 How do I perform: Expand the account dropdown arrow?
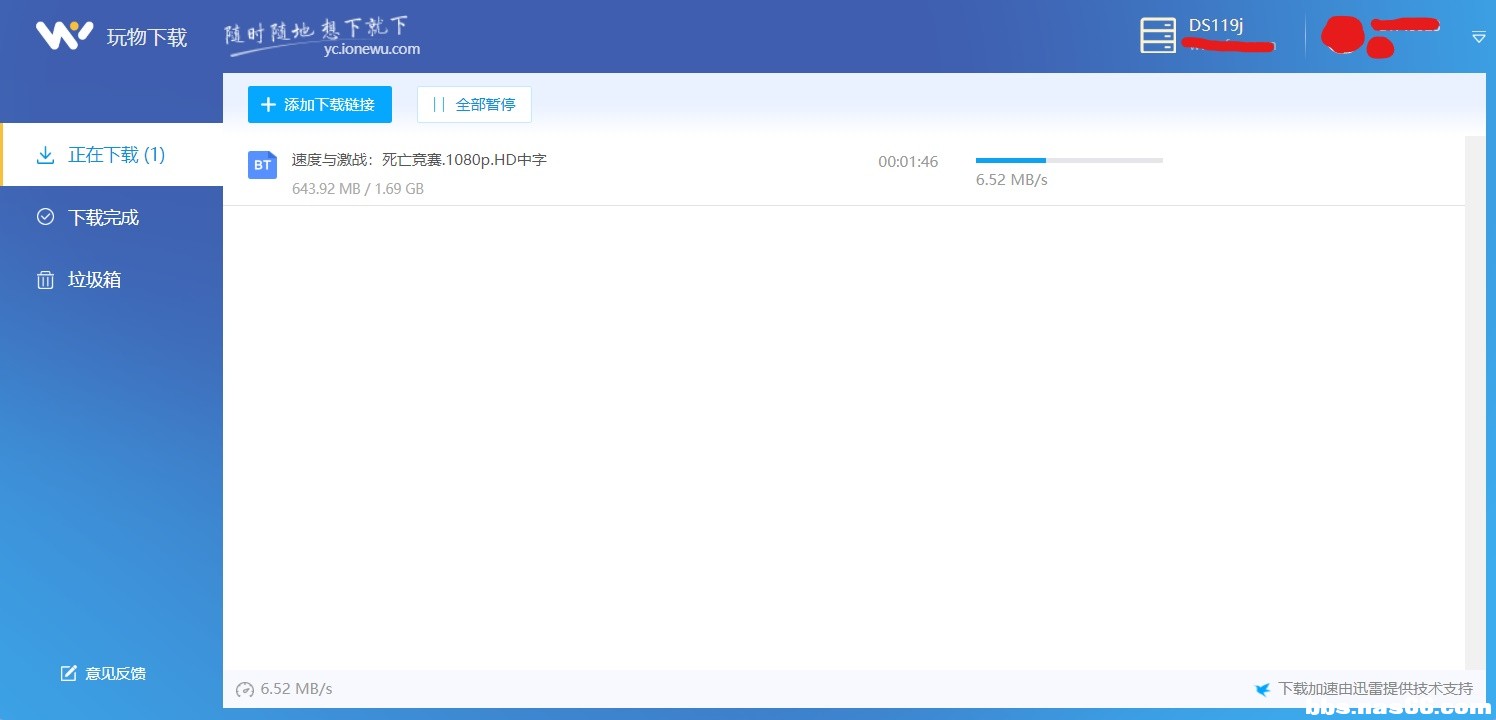point(1479,37)
